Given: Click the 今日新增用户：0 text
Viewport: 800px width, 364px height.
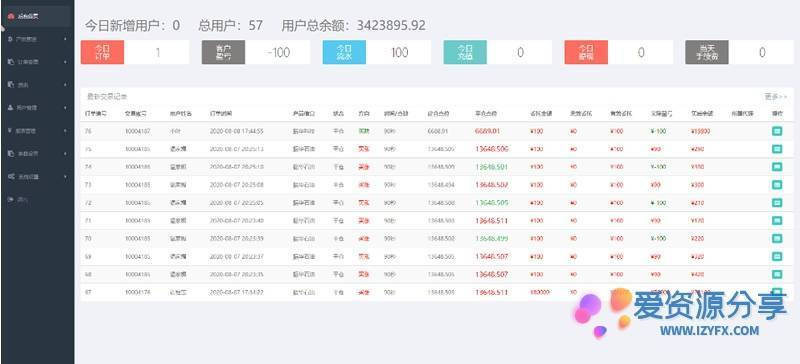Looking at the screenshot, I should pyautogui.click(x=133, y=26).
